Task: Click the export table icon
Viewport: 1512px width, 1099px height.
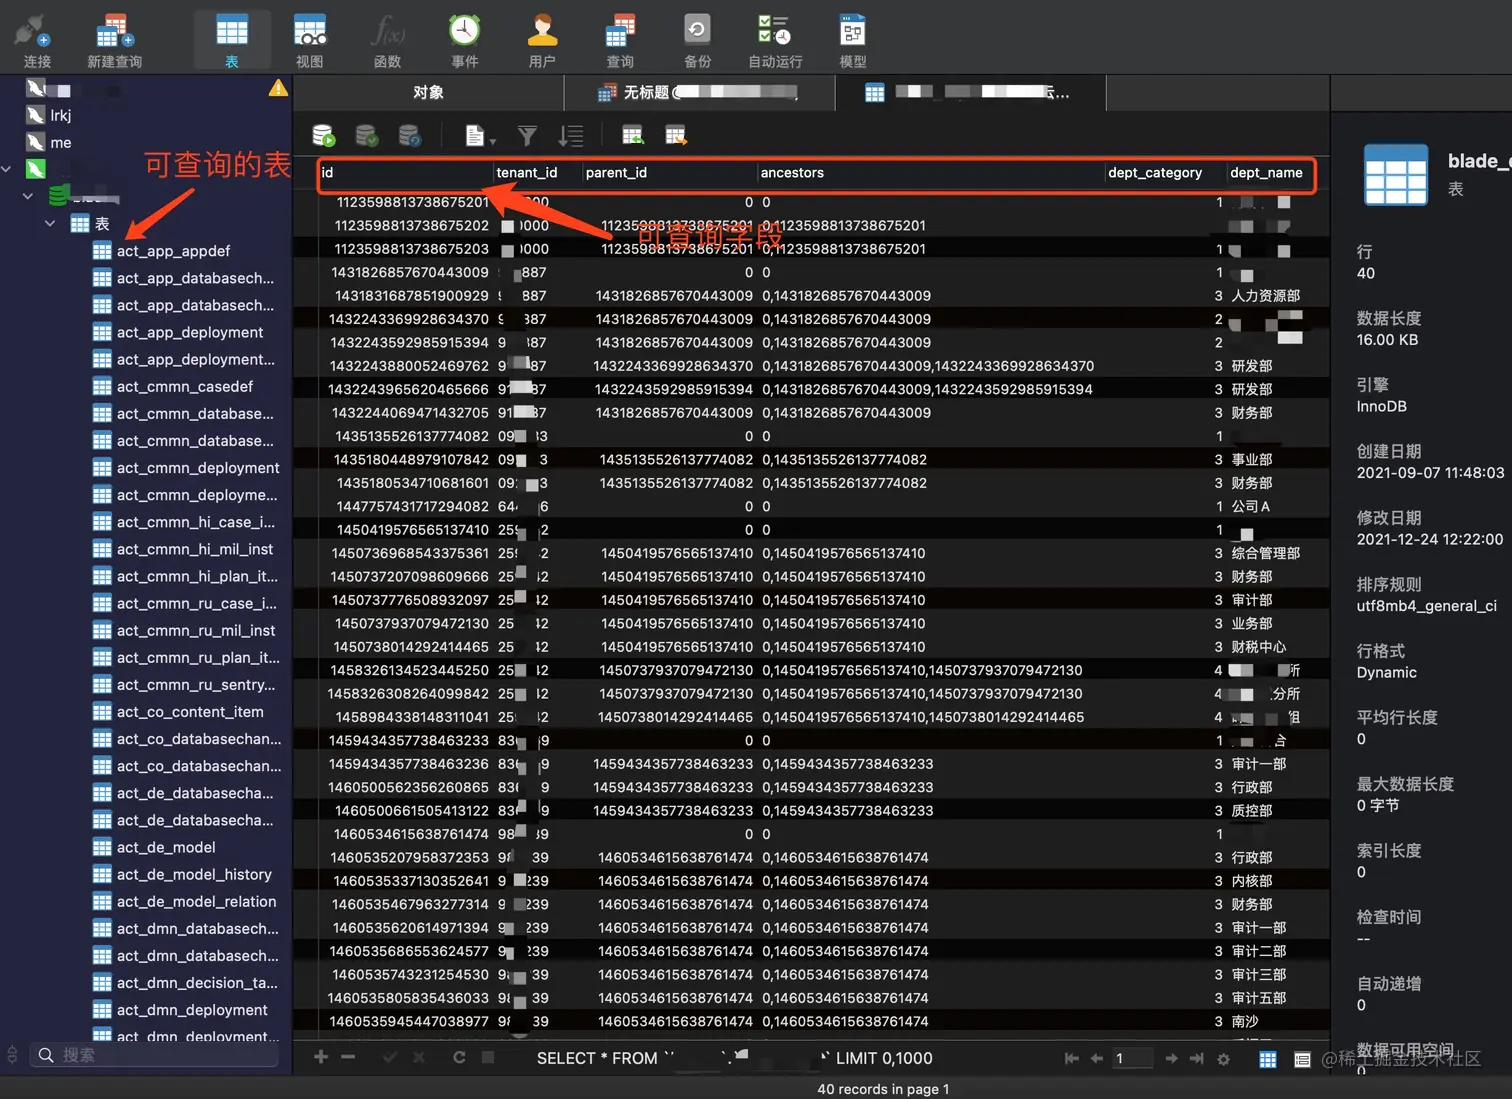Action: coord(676,135)
